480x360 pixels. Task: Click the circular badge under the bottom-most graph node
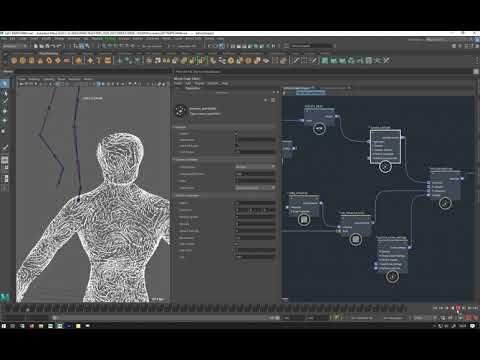coord(392,276)
